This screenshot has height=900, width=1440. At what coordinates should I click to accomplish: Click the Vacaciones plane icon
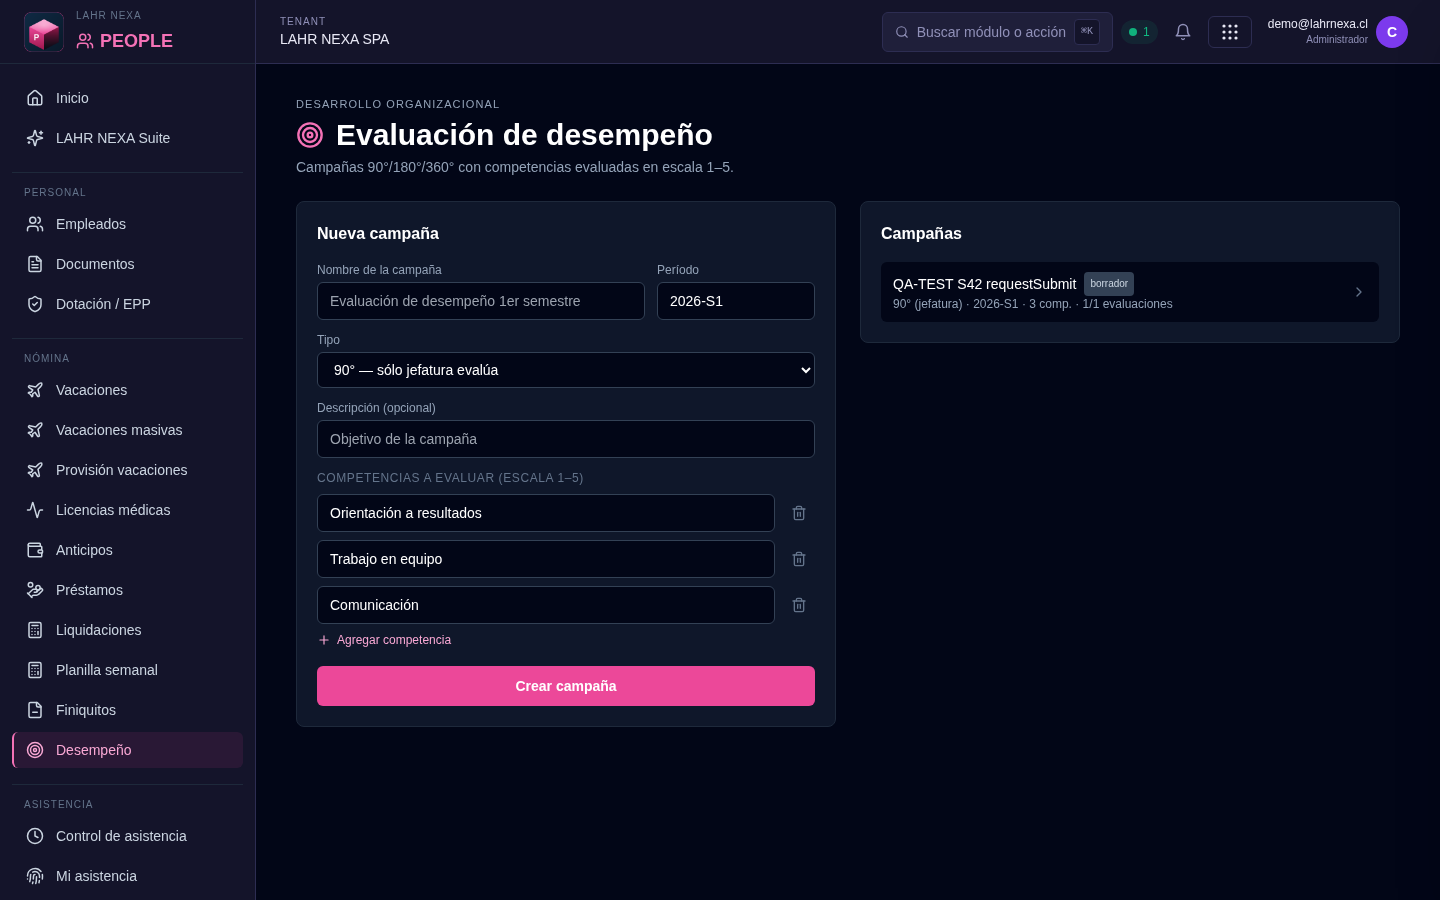pyautogui.click(x=35, y=390)
